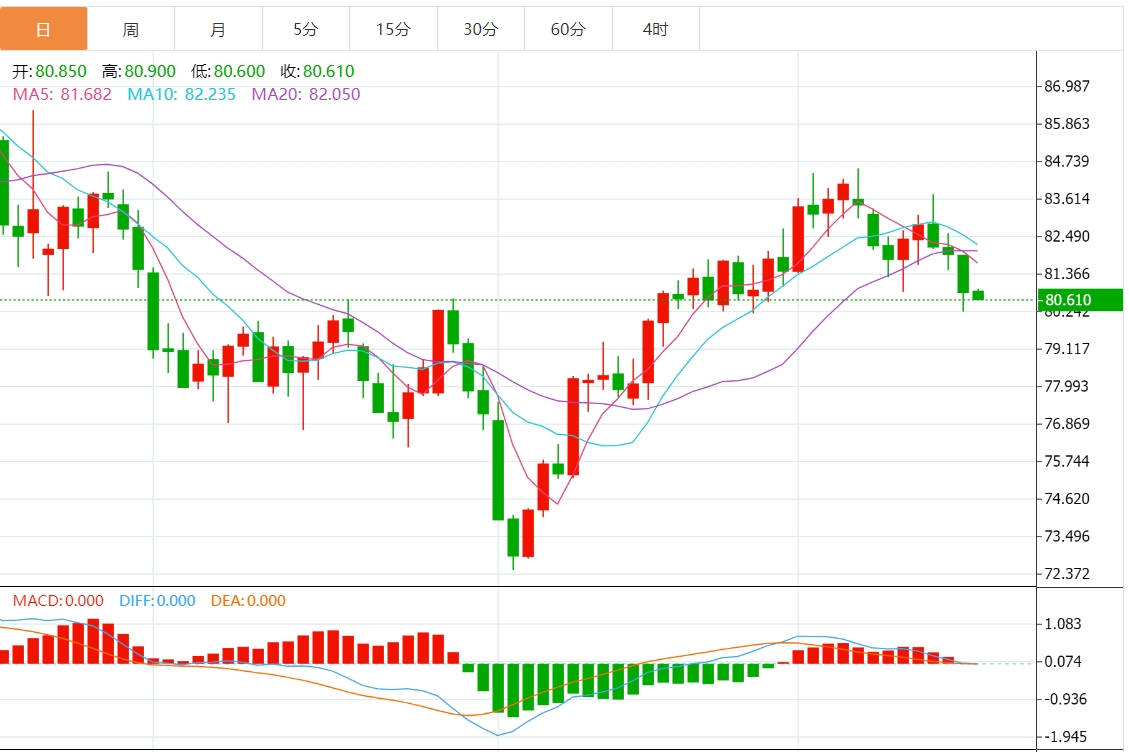Viewport: 1129px width, 752px height.
Task: Select the MA20: 82.050 indicator label
Action: point(306,94)
